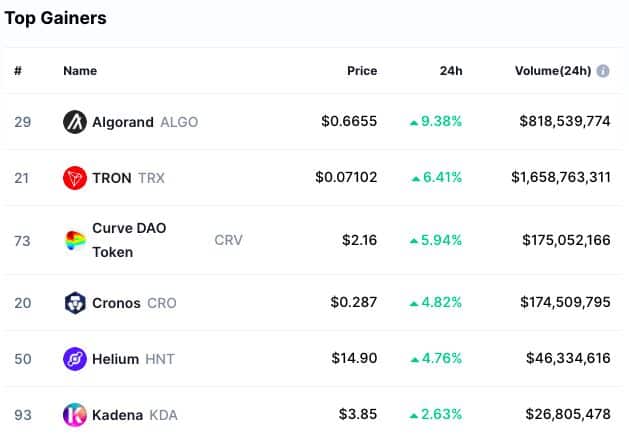Image resolution: width=629 pixels, height=442 pixels.
Task: Click the Algorand coin logo icon
Action: click(x=75, y=122)
